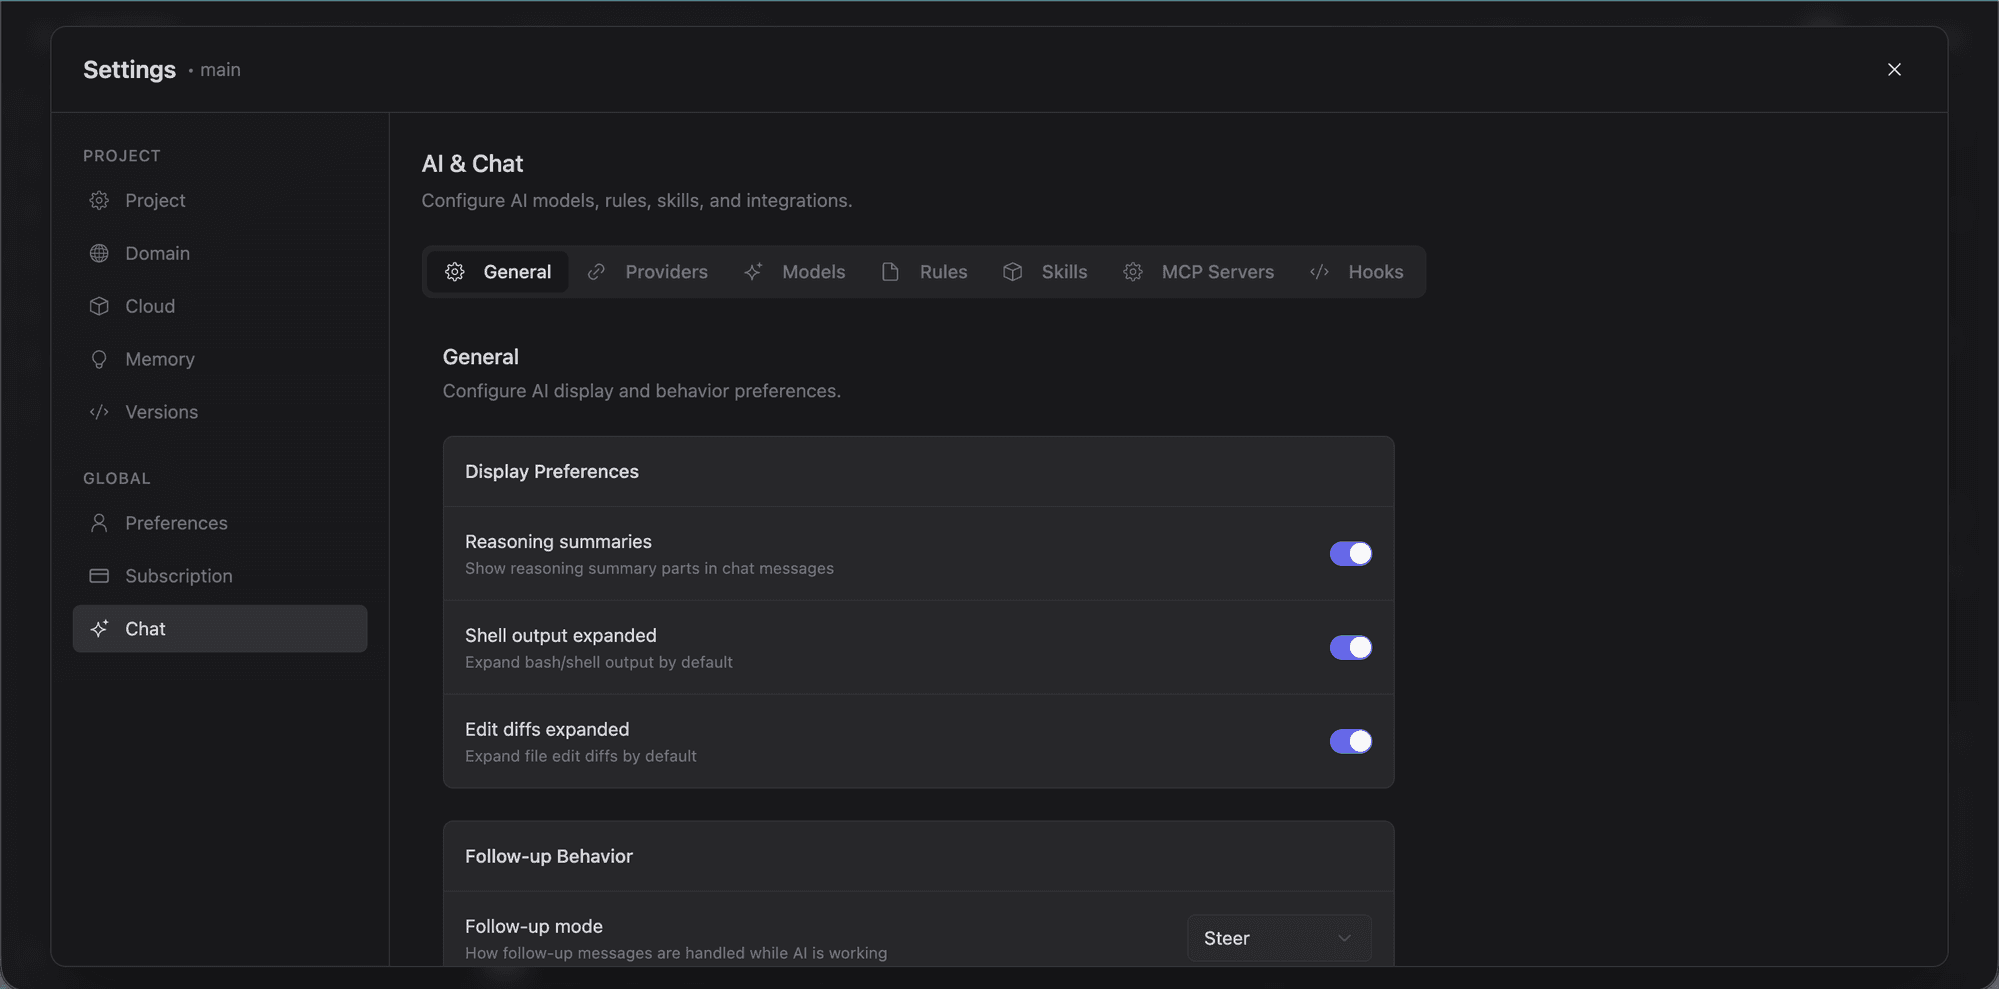
Task: Click the Skills cube icon
Action: pos(1012,271)
